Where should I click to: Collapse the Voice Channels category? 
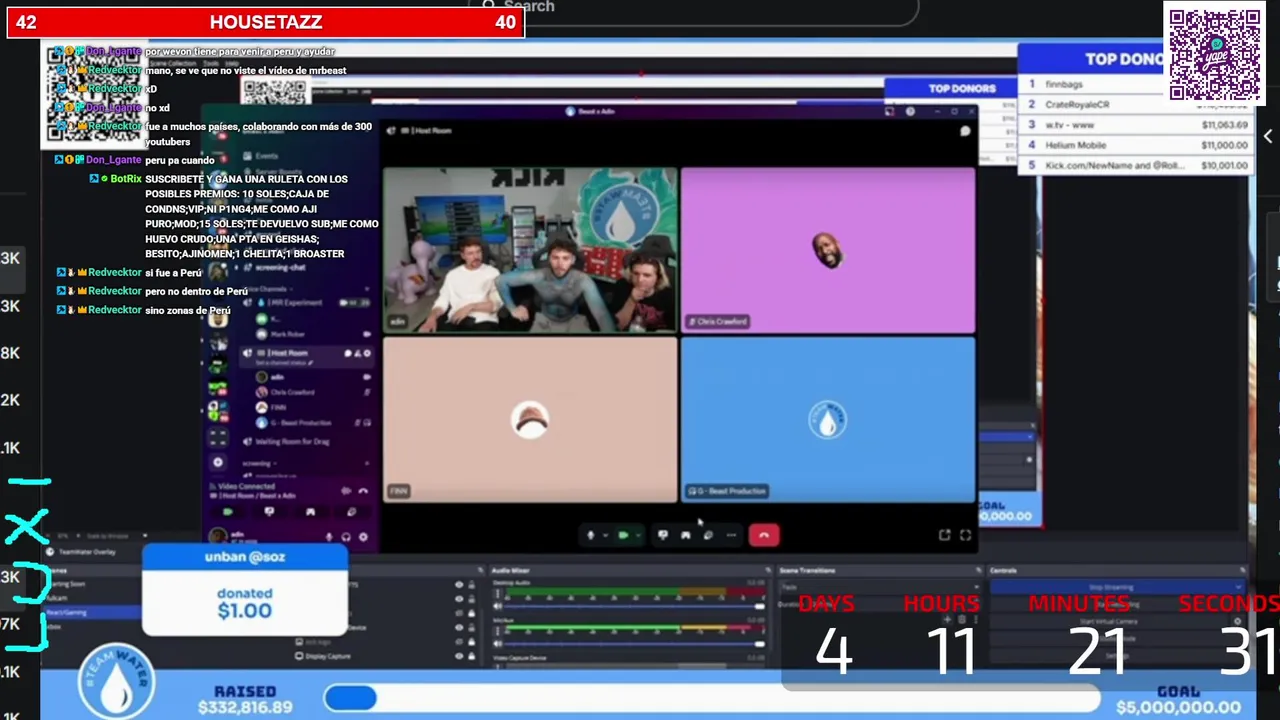(x=270, y=288)
